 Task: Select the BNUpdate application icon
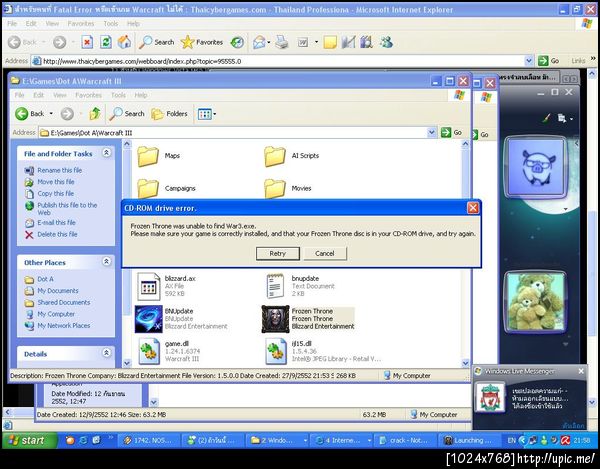148,319
